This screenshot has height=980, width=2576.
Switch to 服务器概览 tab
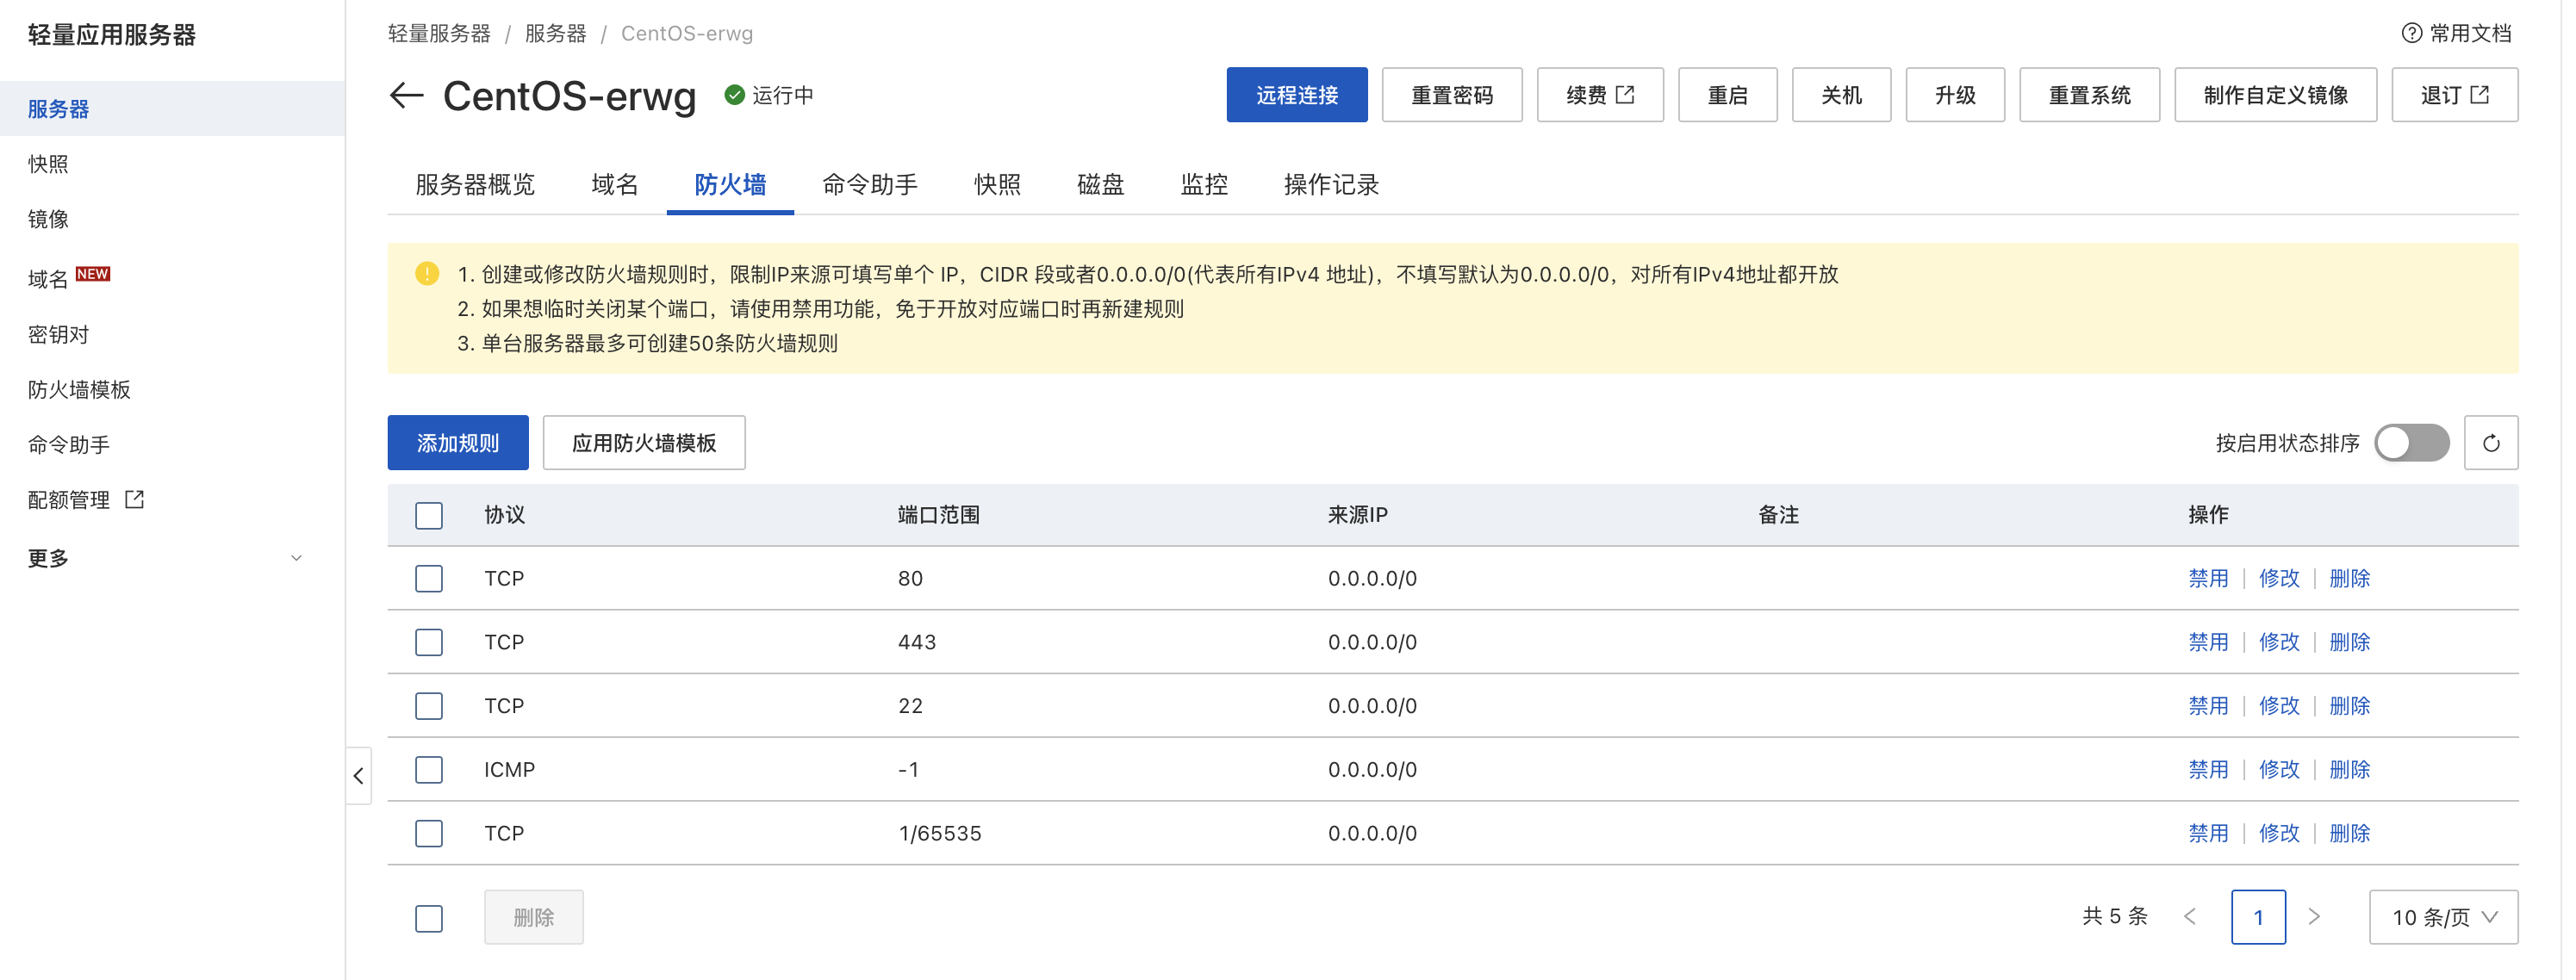coord(475,185)
